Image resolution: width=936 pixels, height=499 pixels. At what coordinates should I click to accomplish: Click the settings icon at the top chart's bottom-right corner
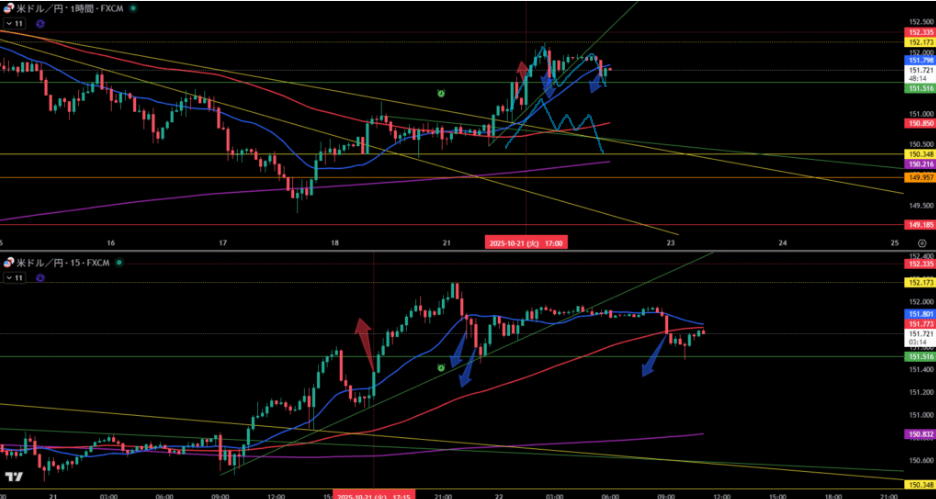919,242
